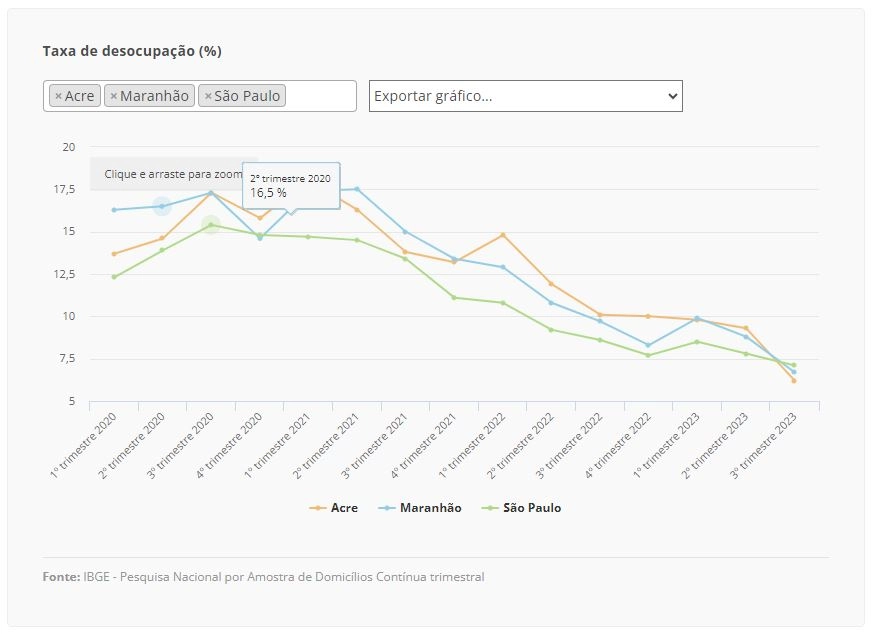Remove the Maranhão tag with its x
Viewport: 873px width, 634px height.
(x=114, y=96)
